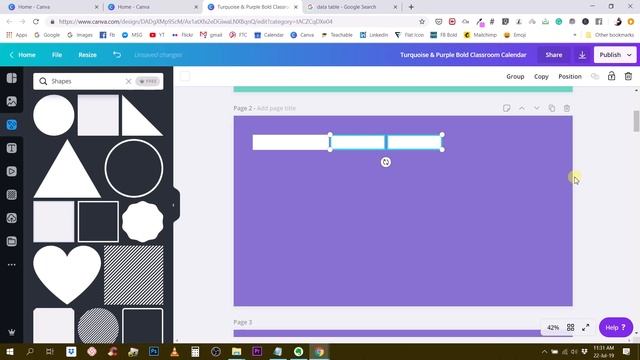Show hidden system tray icons

tap(544, 351)
